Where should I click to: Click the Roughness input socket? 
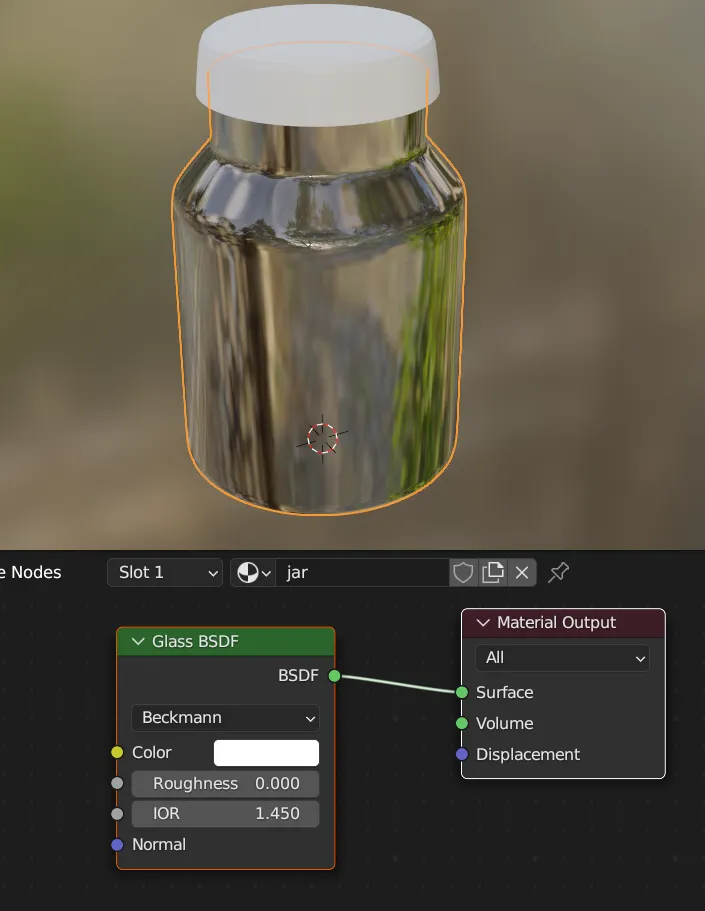click(x=117, y=783)
